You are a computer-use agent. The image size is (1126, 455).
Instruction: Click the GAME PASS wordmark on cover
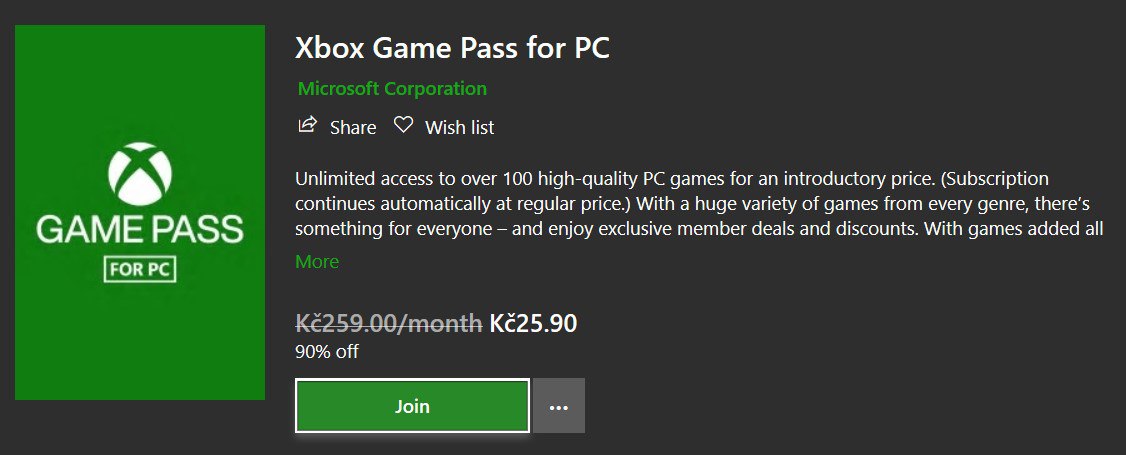[140, 231]
